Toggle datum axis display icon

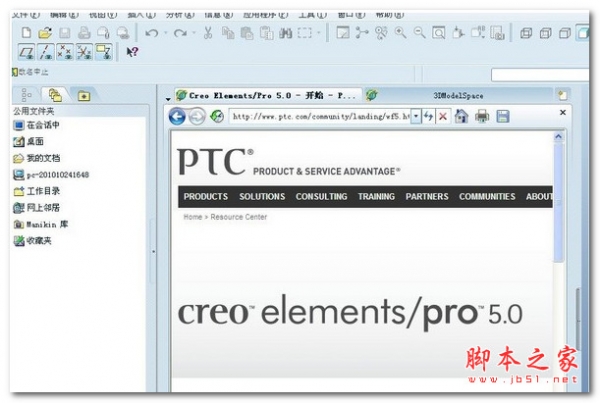coord(46,52)
